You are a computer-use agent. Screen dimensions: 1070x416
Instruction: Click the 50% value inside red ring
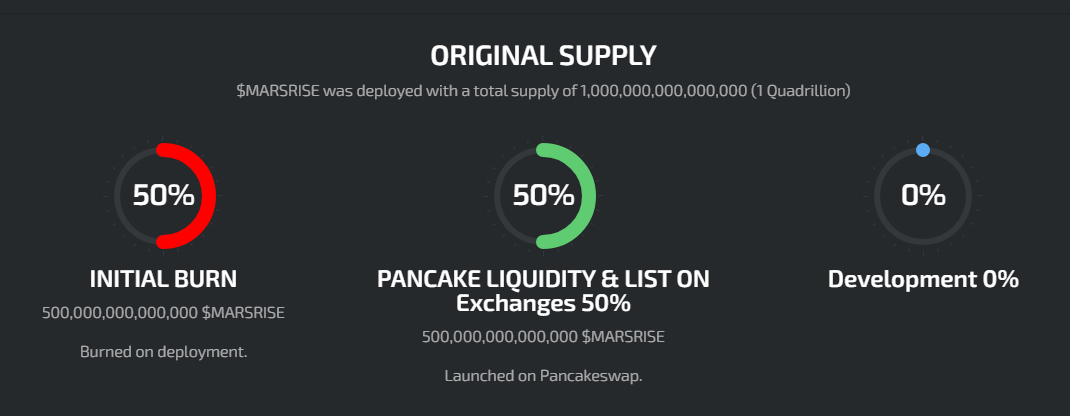coord(164,196)
